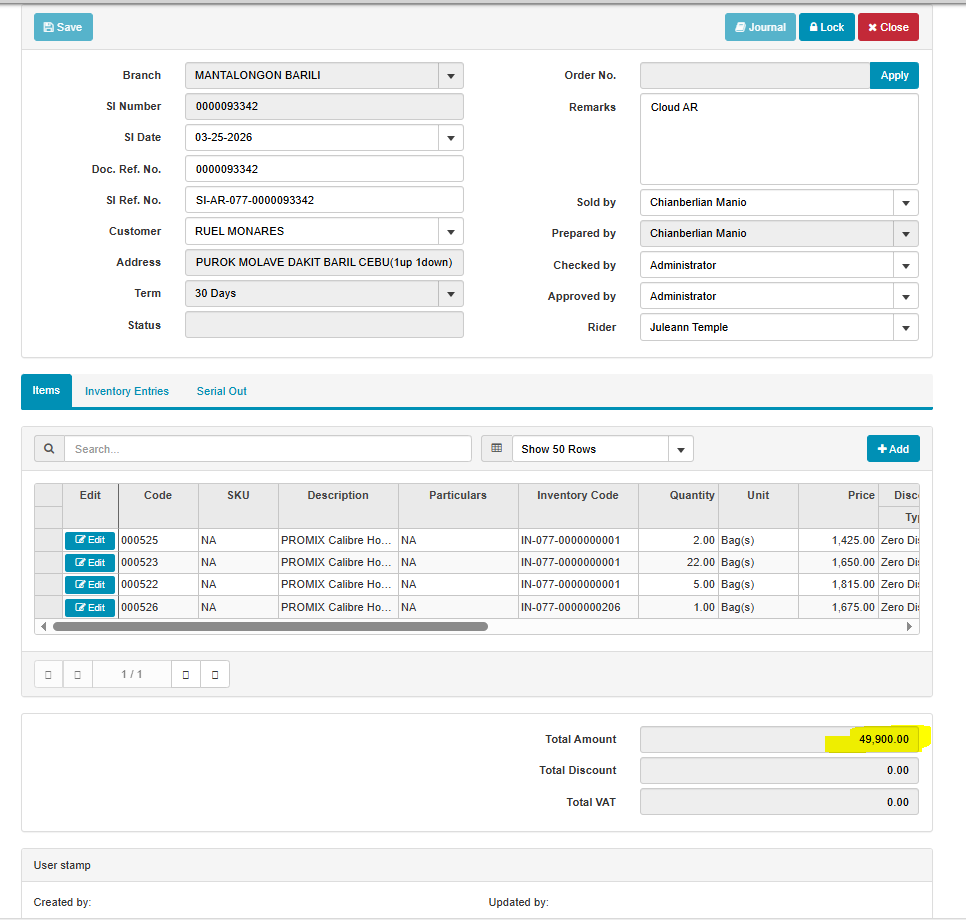Open the SI Date picker dropdown
The image size is (966, 920).
(450, 138)
